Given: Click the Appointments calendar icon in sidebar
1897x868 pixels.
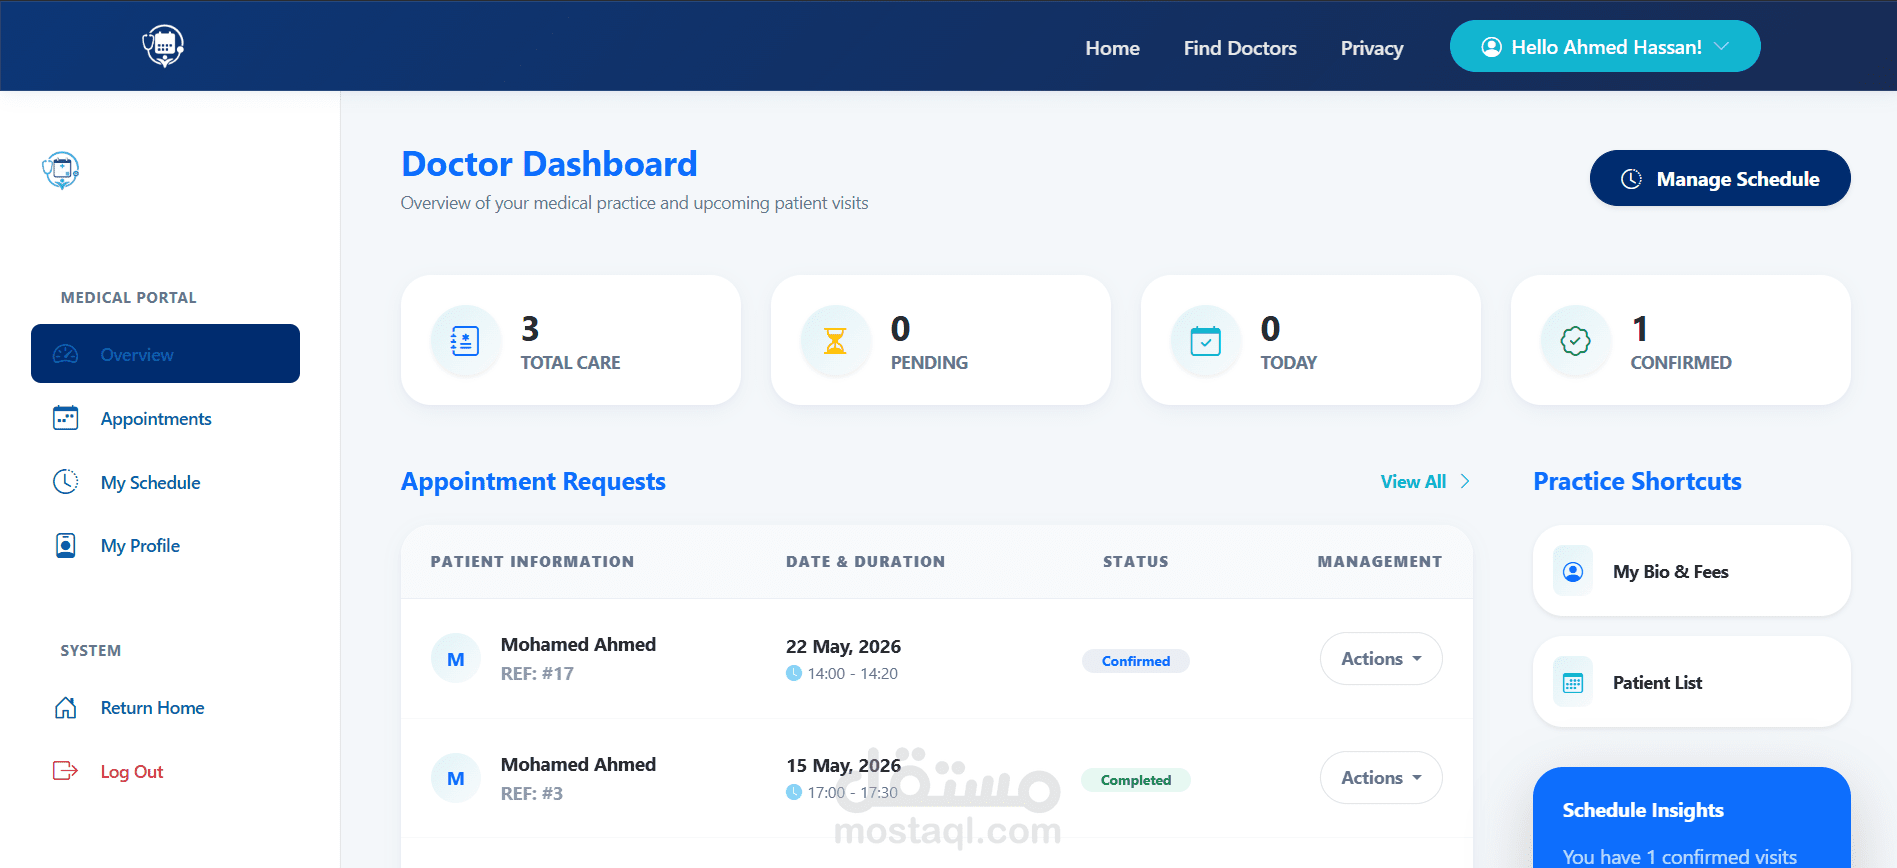Looking at the screenshot, I should tap(65, 418).
